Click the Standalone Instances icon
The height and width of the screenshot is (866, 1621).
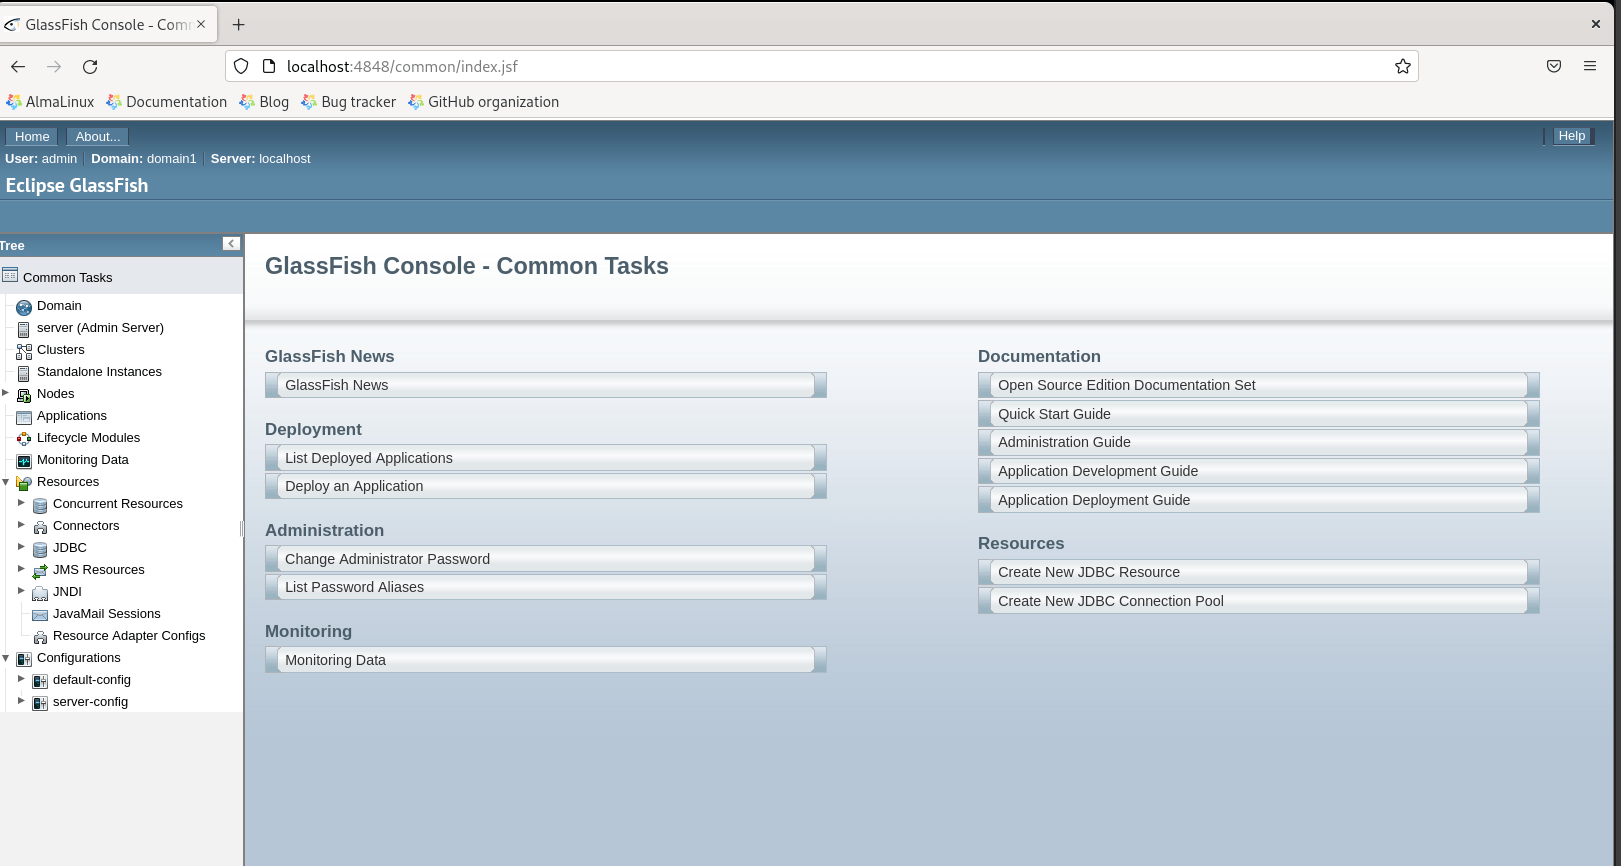tap(24, 373)
